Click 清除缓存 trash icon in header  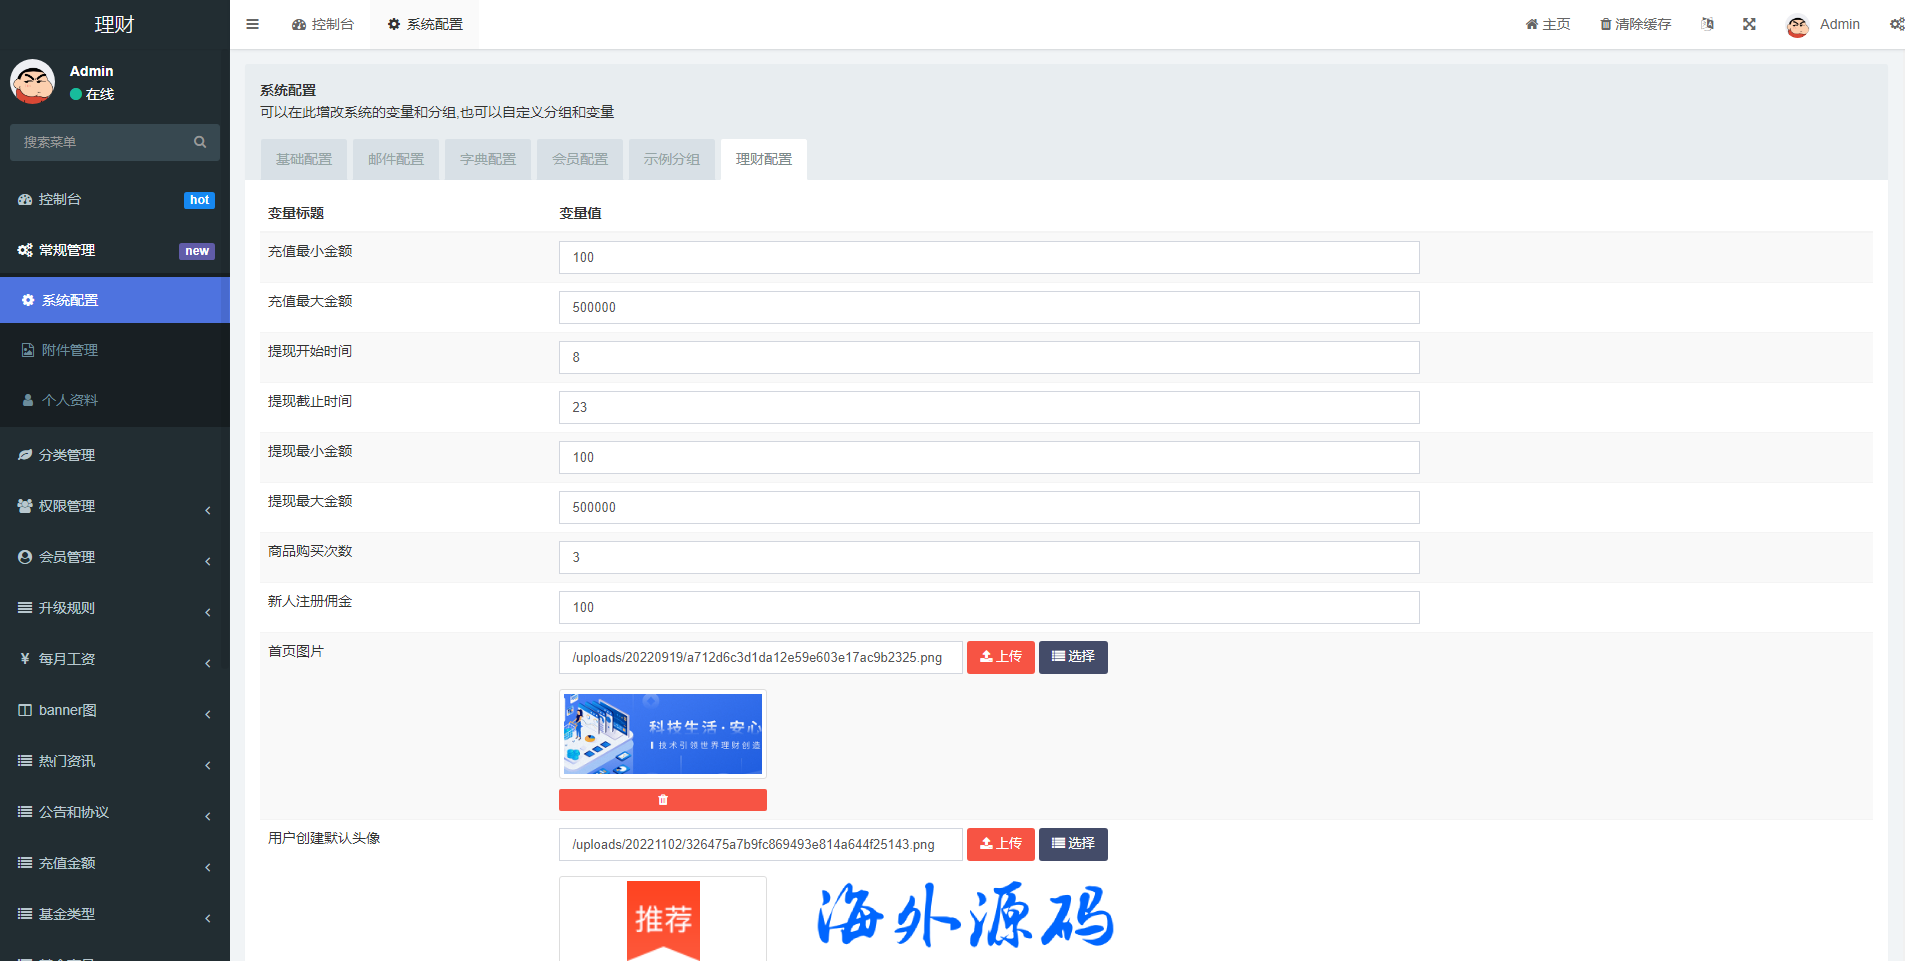(x=1606, y=24)
